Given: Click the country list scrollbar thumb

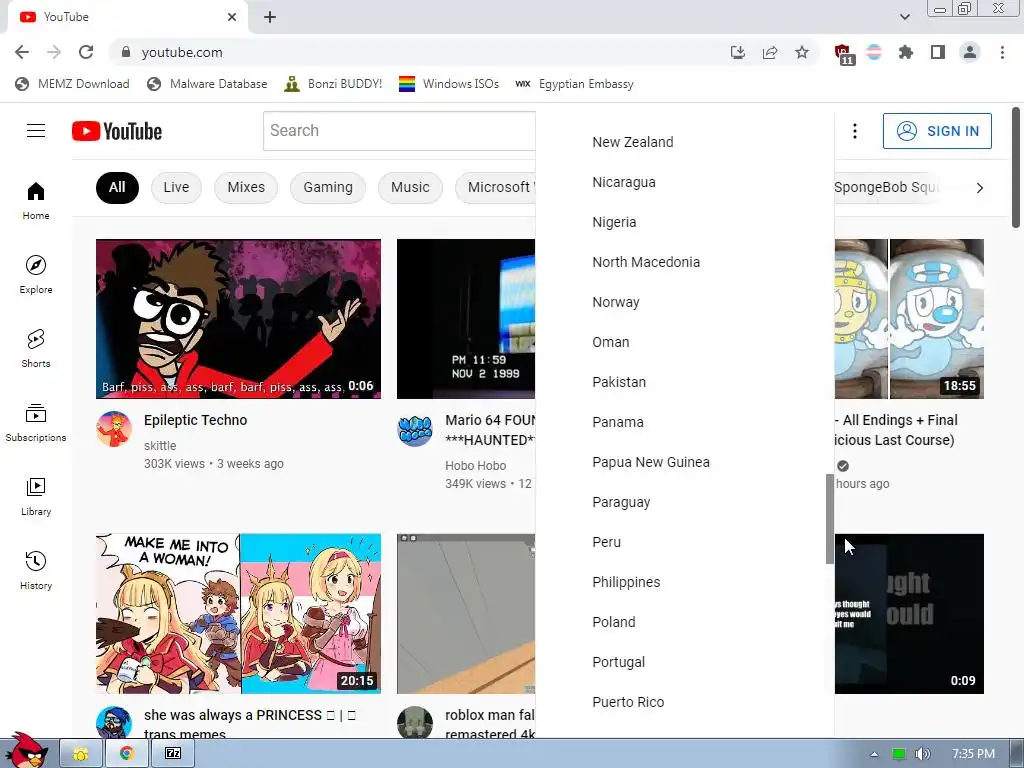Looking at the screenshot, I should coord(829,519).
